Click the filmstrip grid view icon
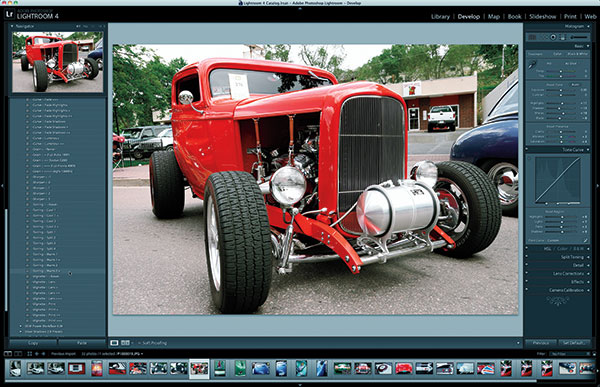600x387 pixels. [29, 354]
